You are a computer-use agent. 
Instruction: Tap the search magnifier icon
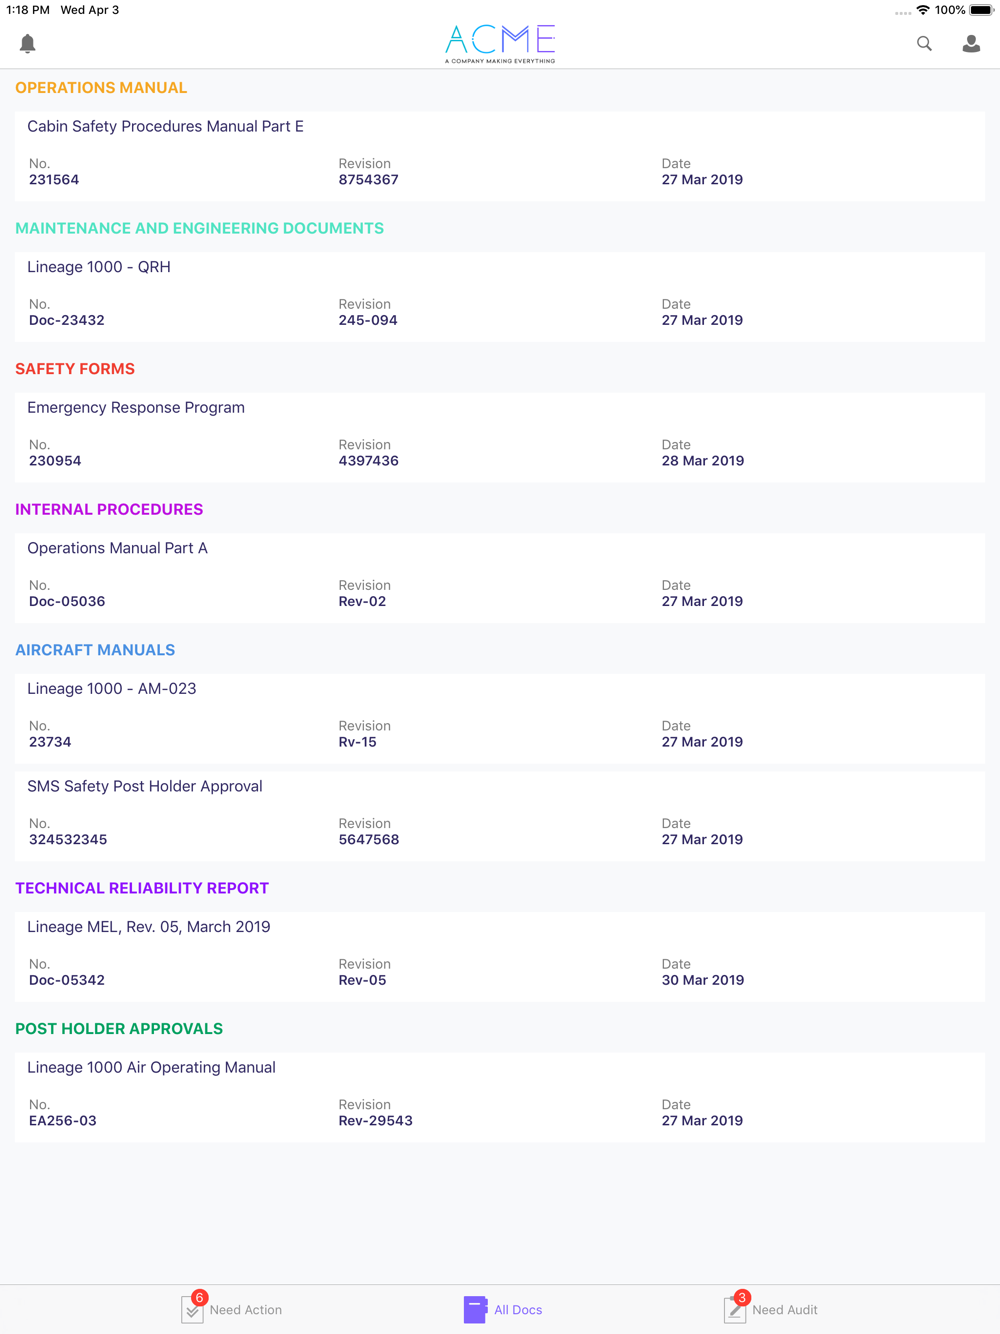click(x=924, y=44)
